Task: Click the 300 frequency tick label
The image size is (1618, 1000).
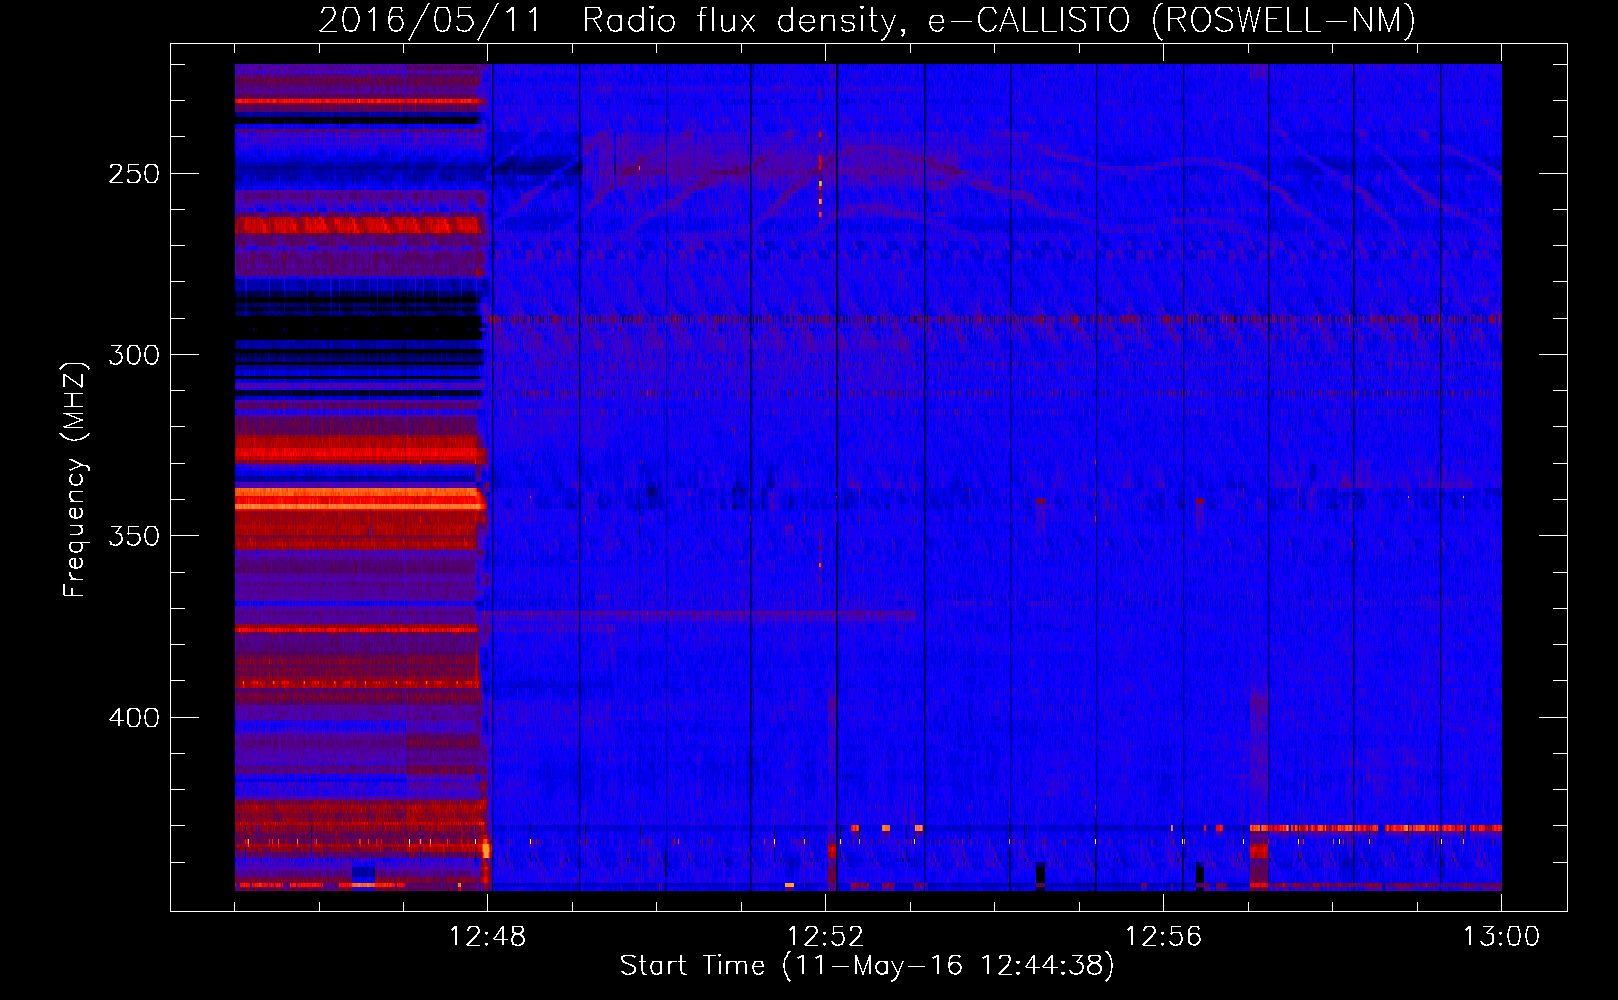Action: click(134, 355)
